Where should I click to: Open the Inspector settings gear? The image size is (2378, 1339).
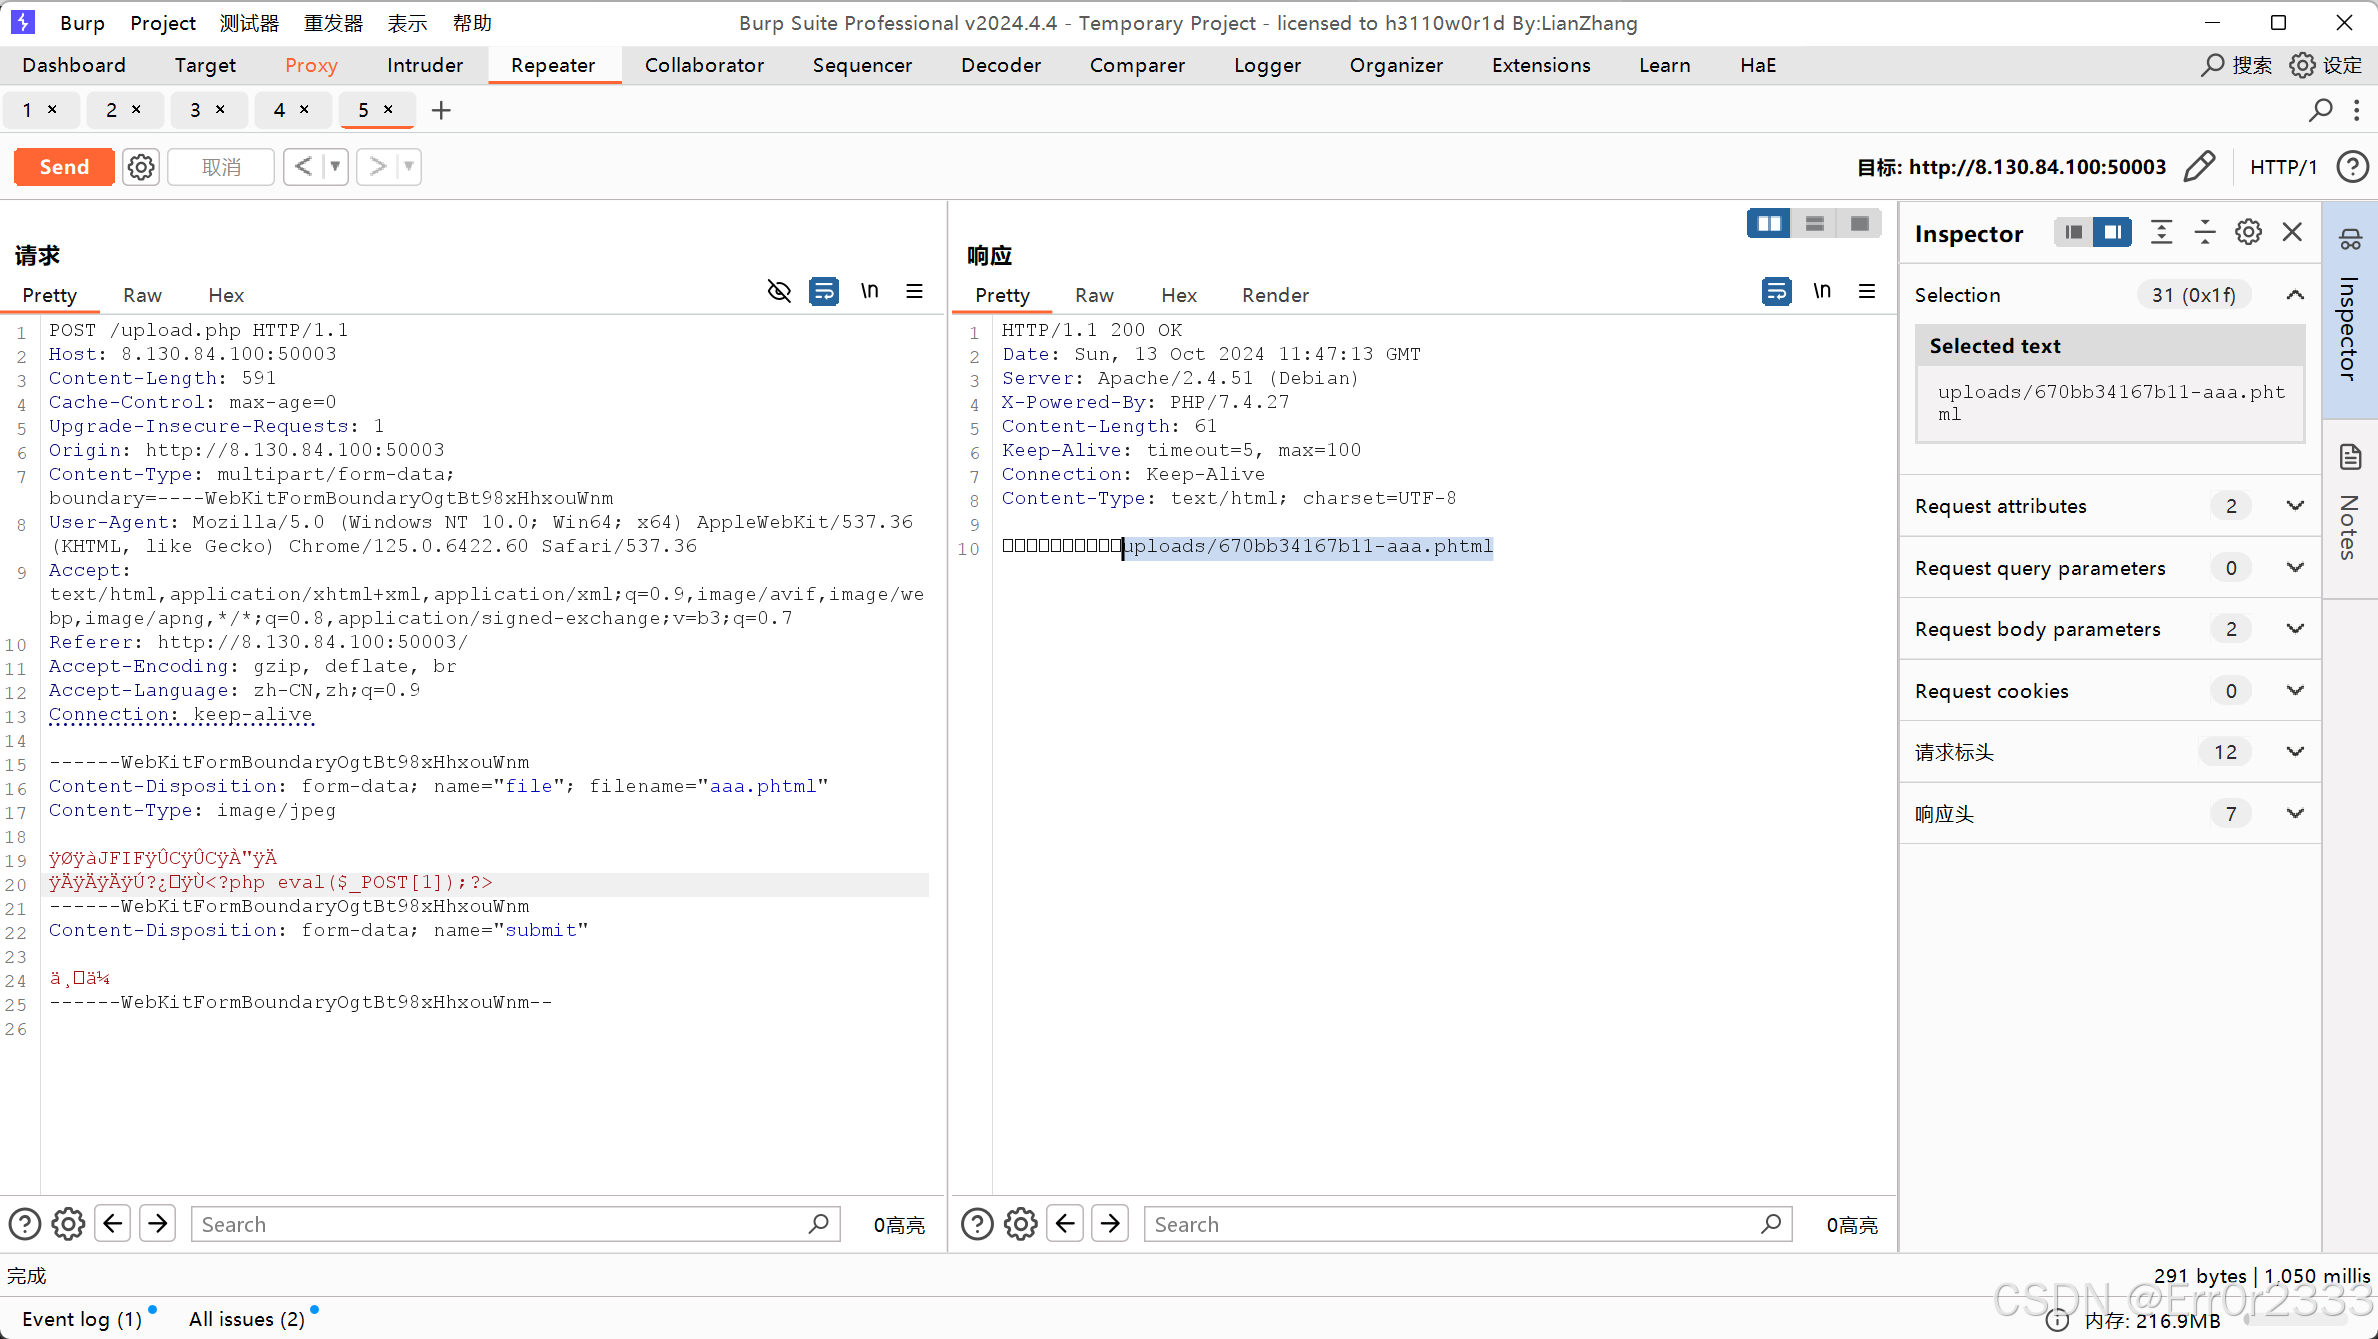tap(2248, 231)
